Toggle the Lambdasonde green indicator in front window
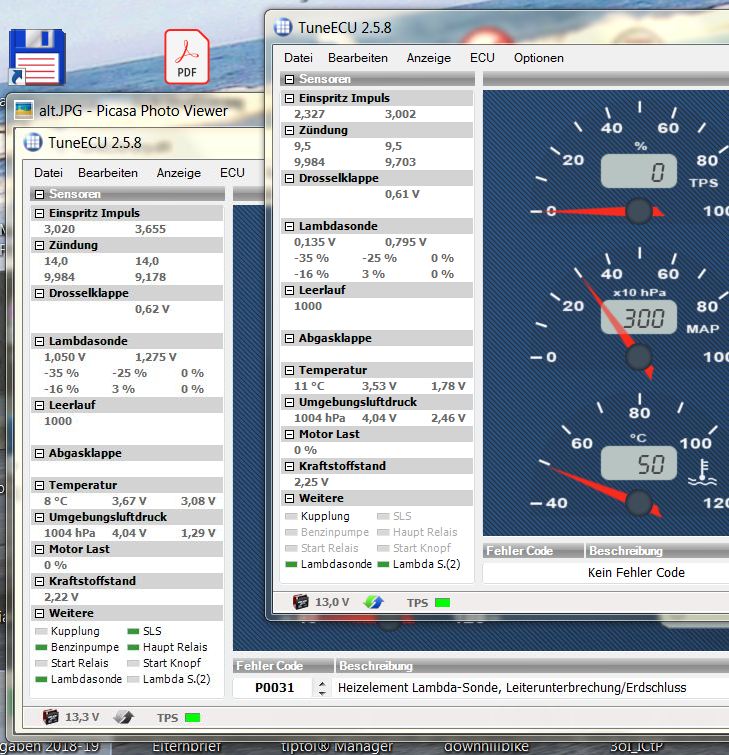Screen dimensions: 729x755 pos(291,564)
